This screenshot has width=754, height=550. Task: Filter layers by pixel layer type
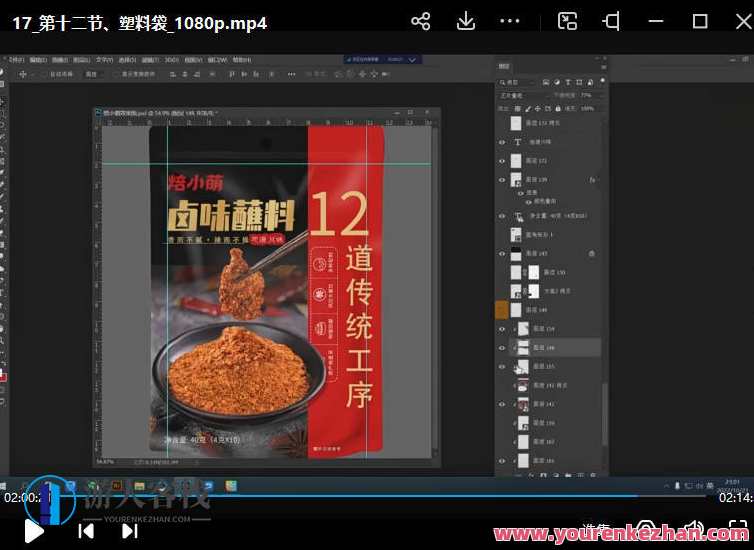coord(546,83)
